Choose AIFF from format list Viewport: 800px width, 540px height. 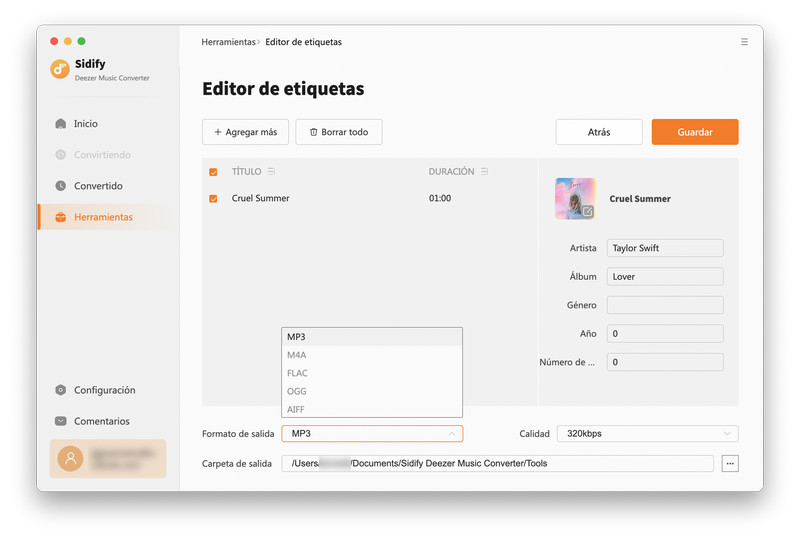tap(372, 409)
